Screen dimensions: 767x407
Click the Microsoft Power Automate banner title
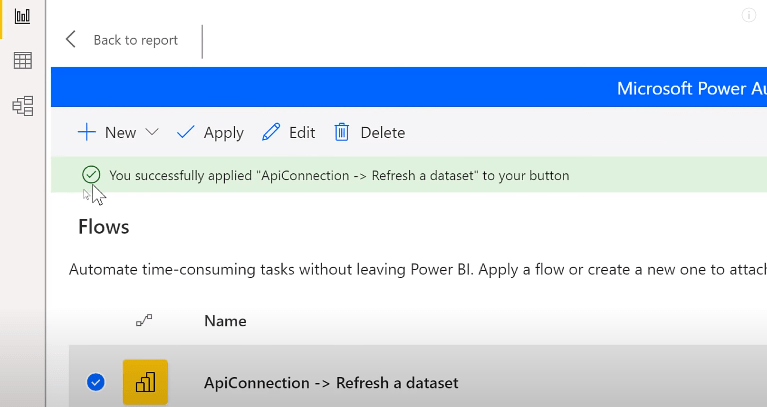[x=692, y=89]
